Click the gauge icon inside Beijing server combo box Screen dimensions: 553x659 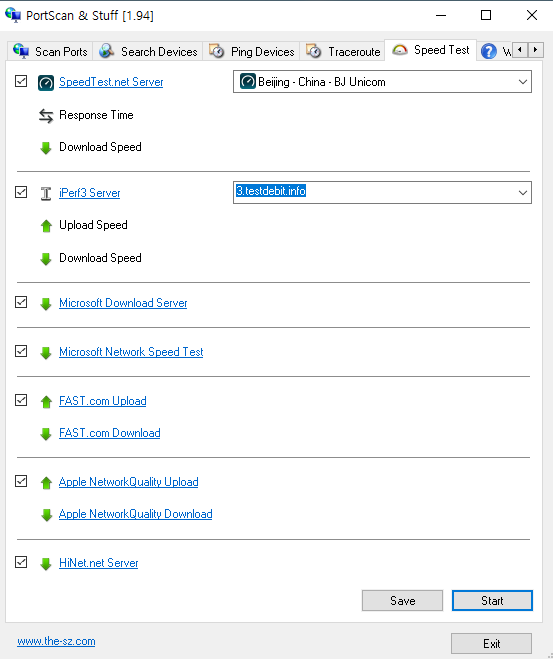248,82
